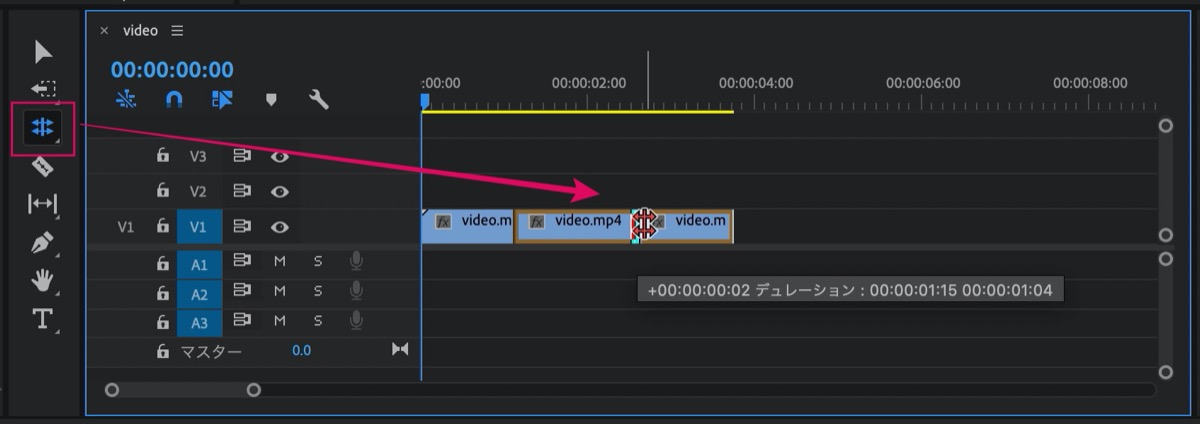
Task: Solo audio track A2
Action: [318, 291]
